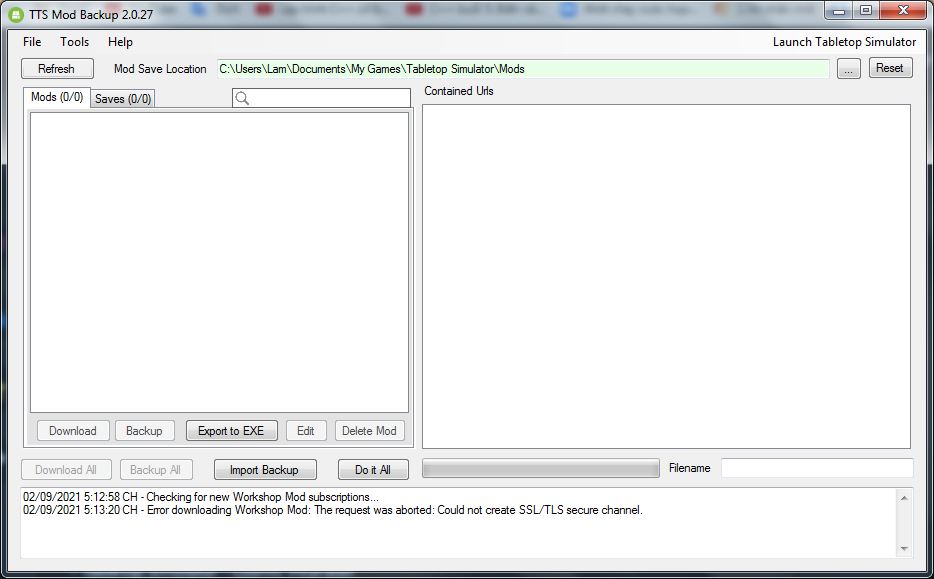The image size is (934, 579).
Task: Click the TTS Mod Backup app icon
Action: (x=16, y=13)
